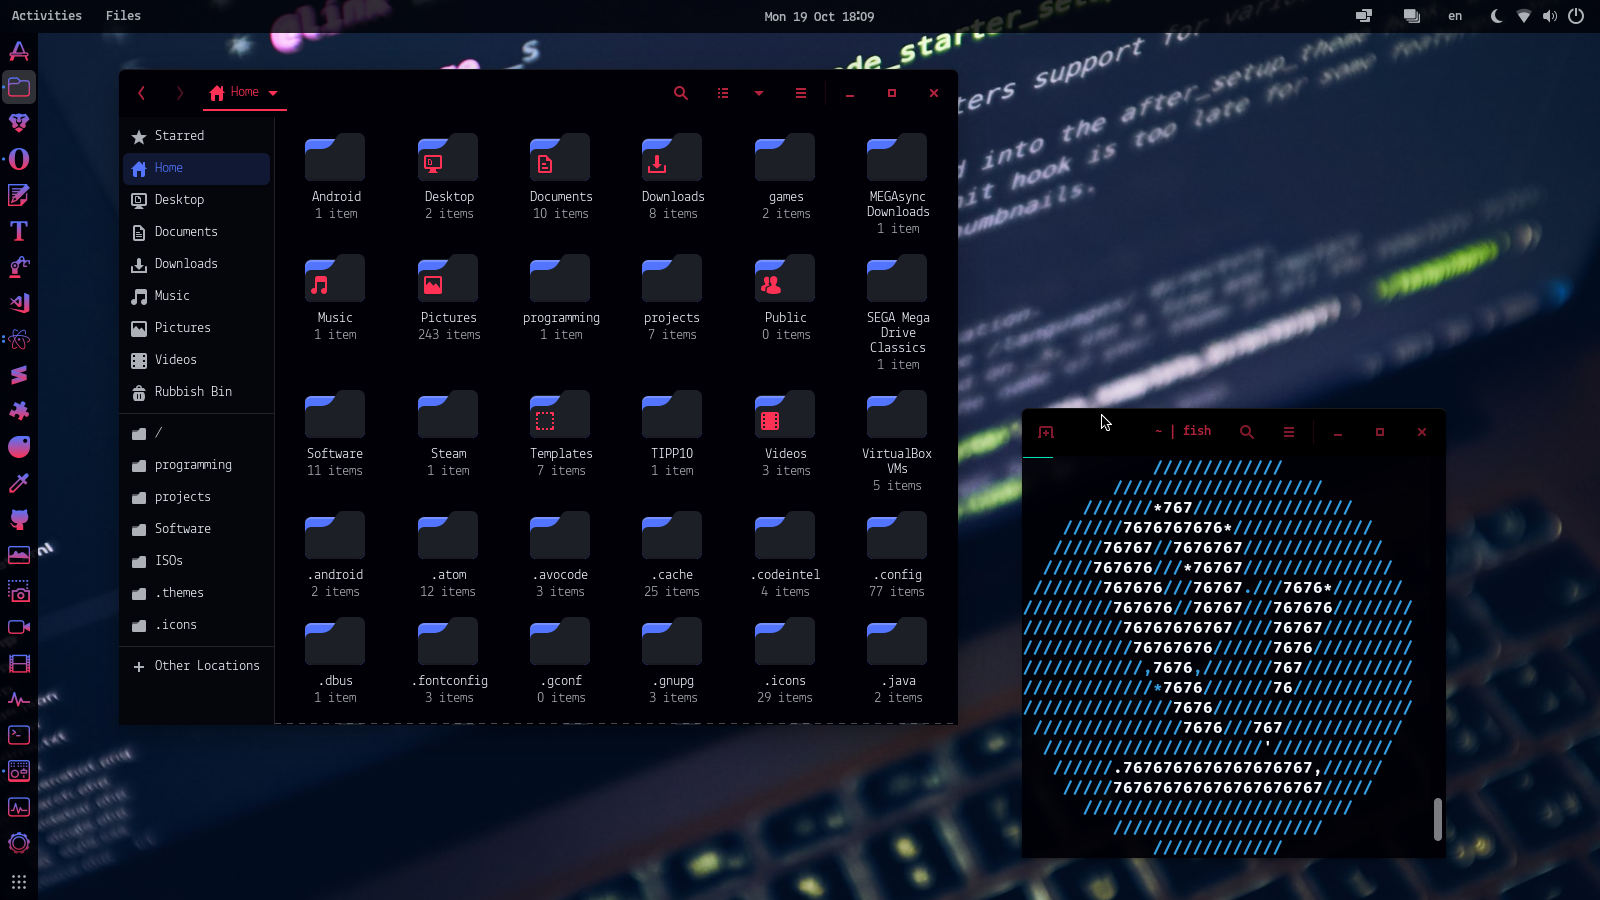Toggle list view in Files toolbar
The width and height of the screenshot is (1600, 900).
coord(723,93)
